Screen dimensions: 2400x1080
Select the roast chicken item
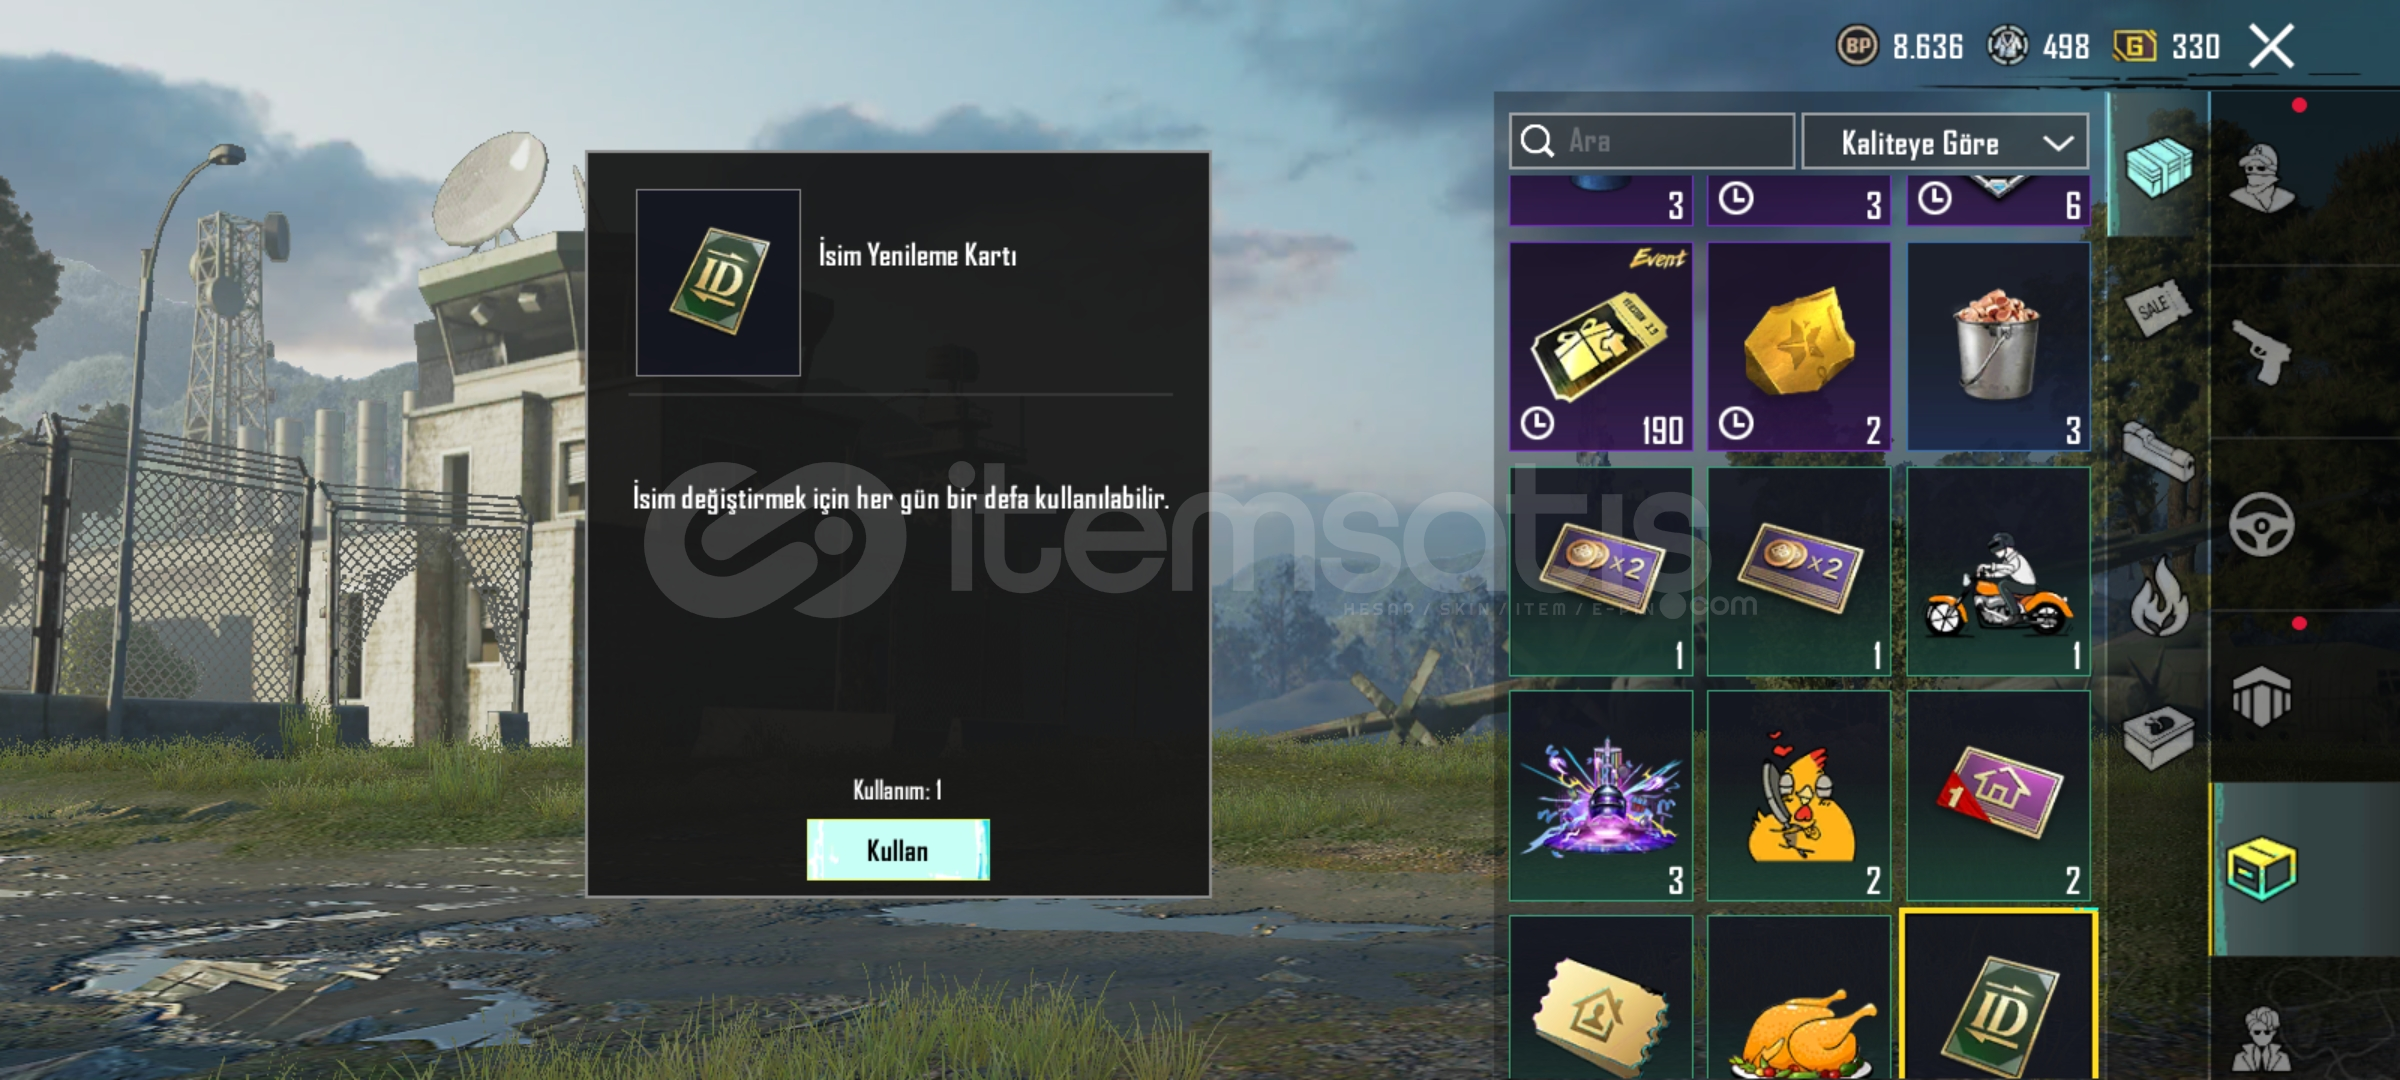coord(1799,997)
